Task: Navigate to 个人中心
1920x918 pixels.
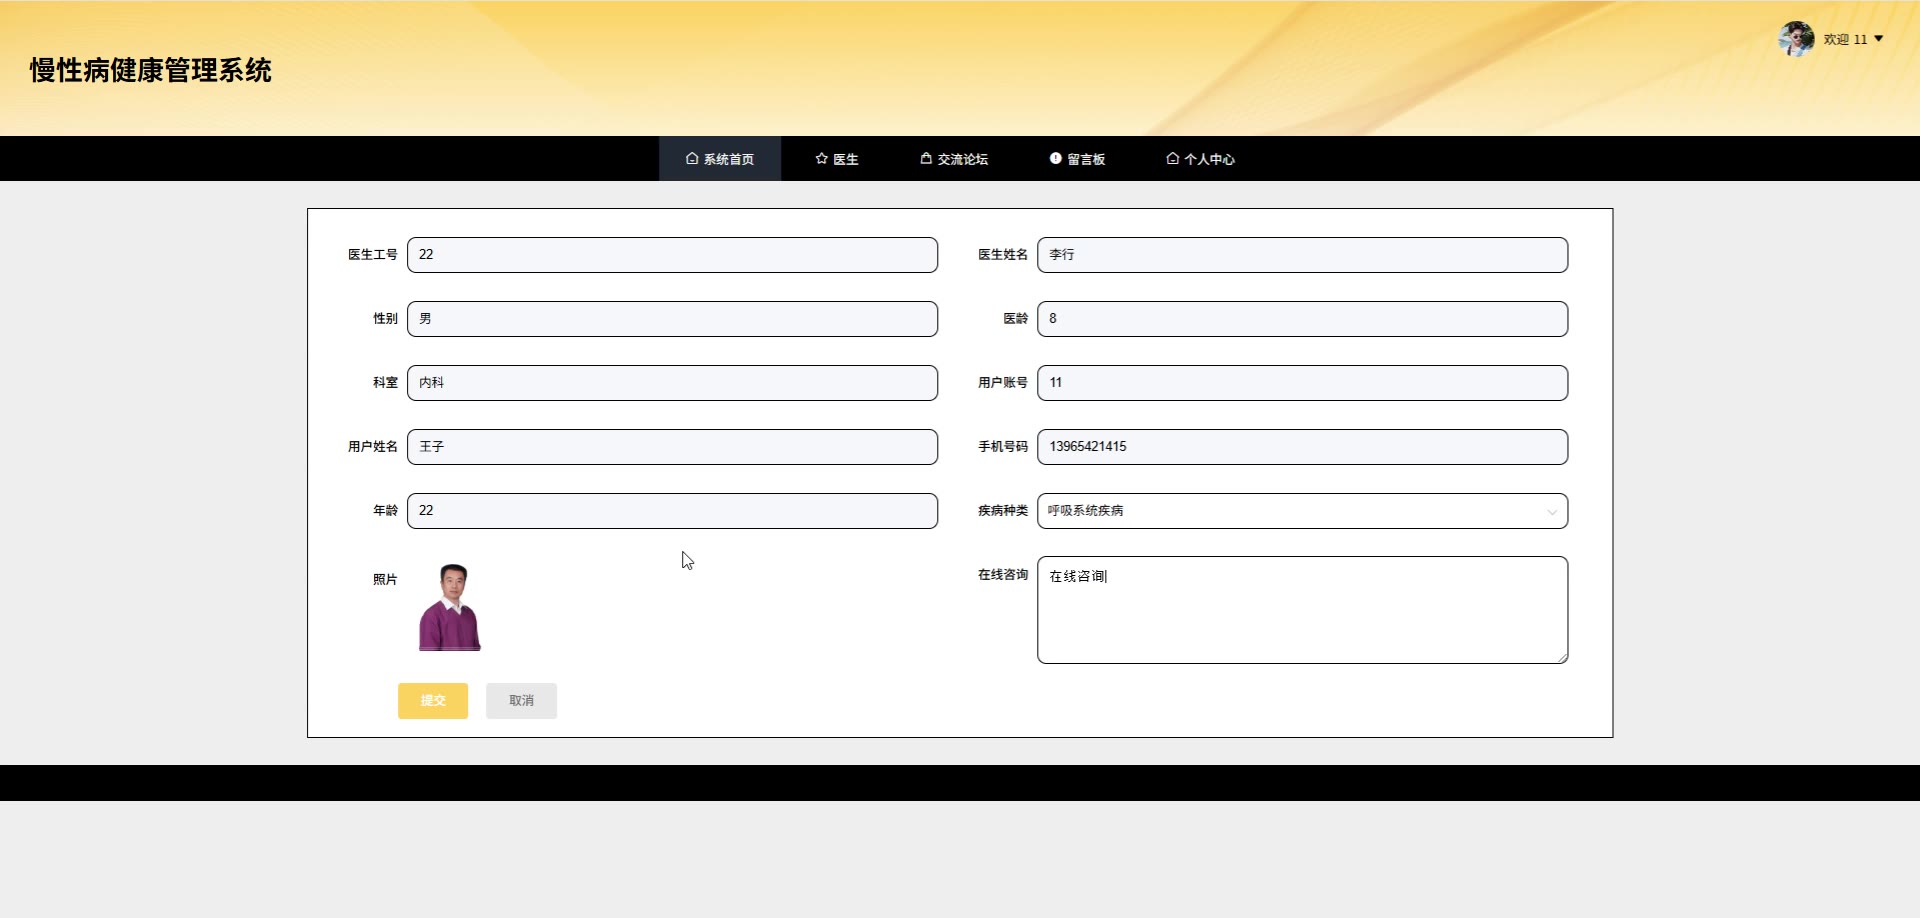Action: click(x=1200, y=159)
